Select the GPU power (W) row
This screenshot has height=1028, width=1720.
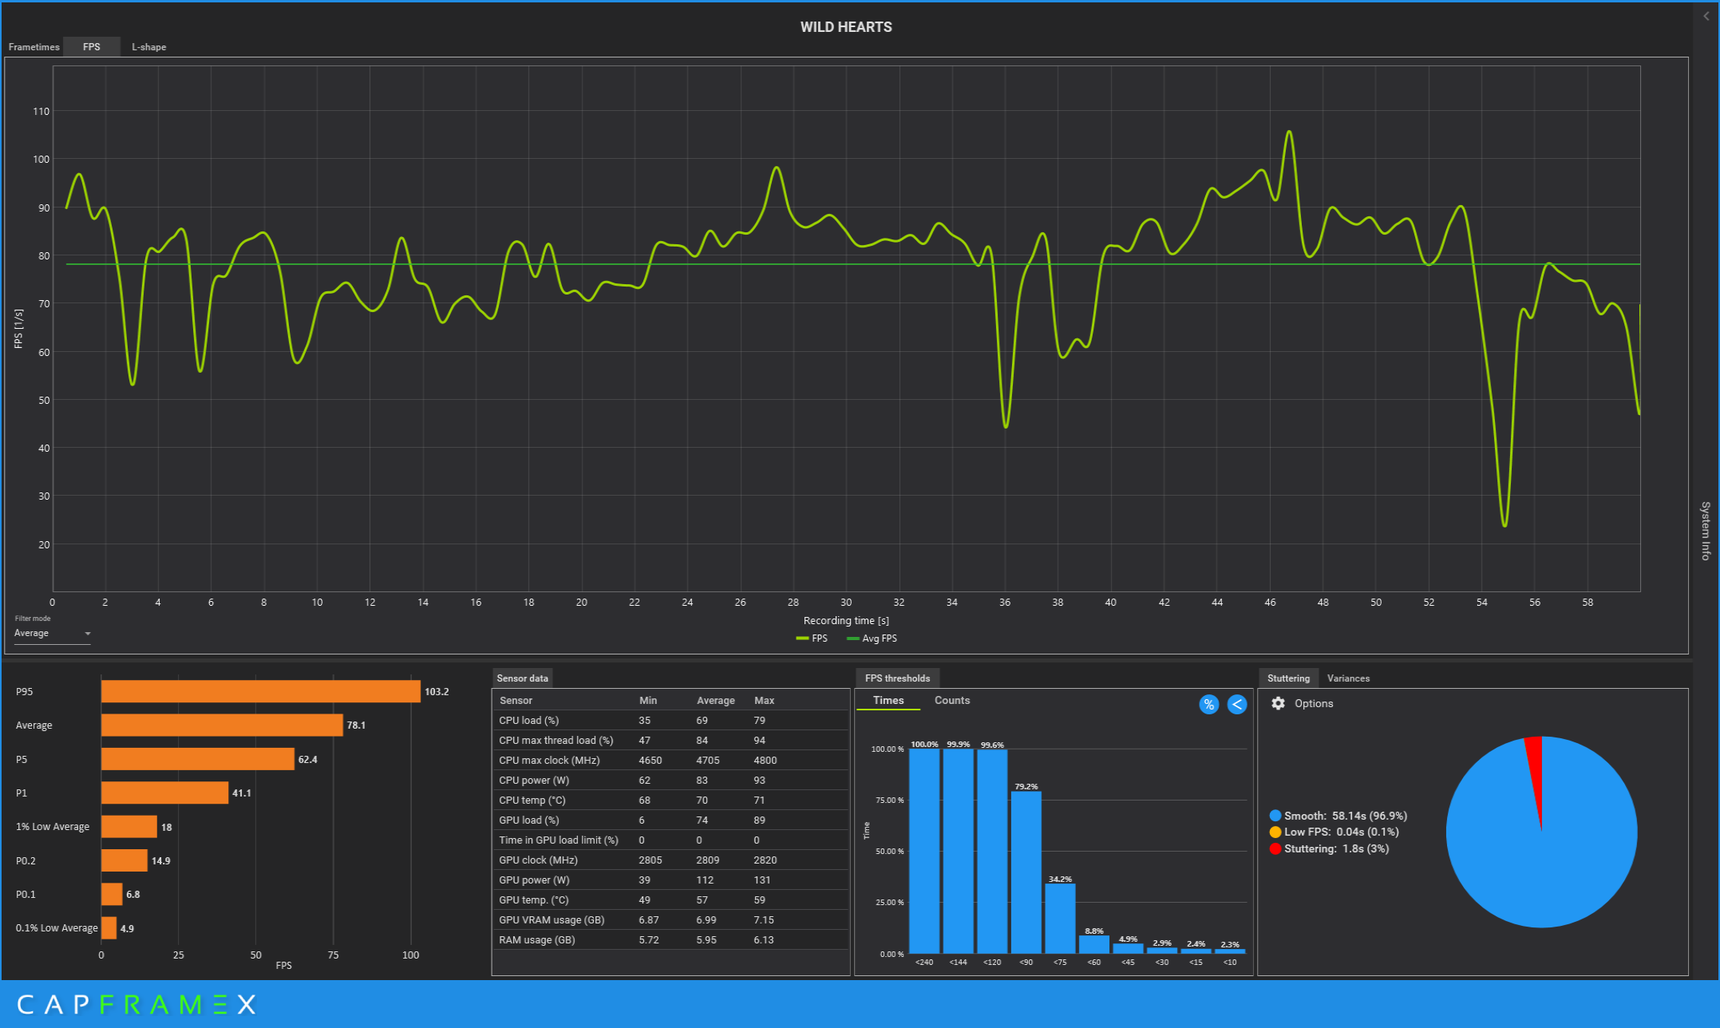click(671, 880)
